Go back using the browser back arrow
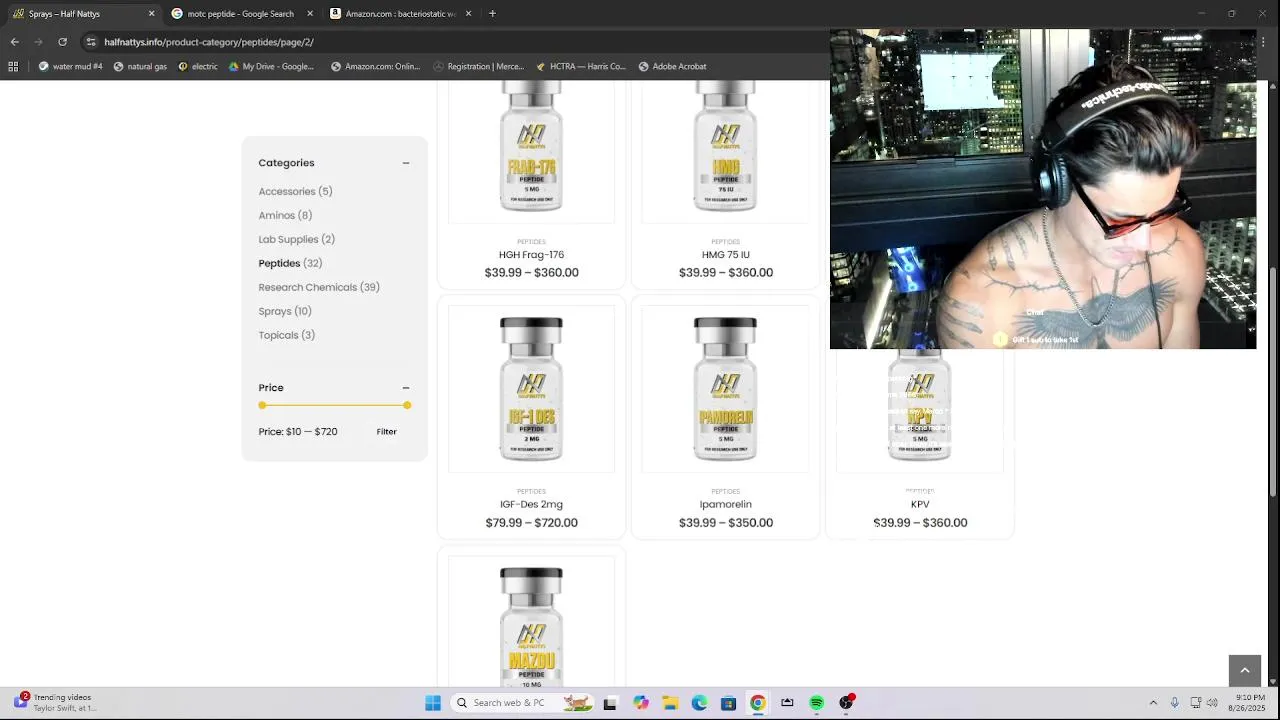 pos(14,42)
